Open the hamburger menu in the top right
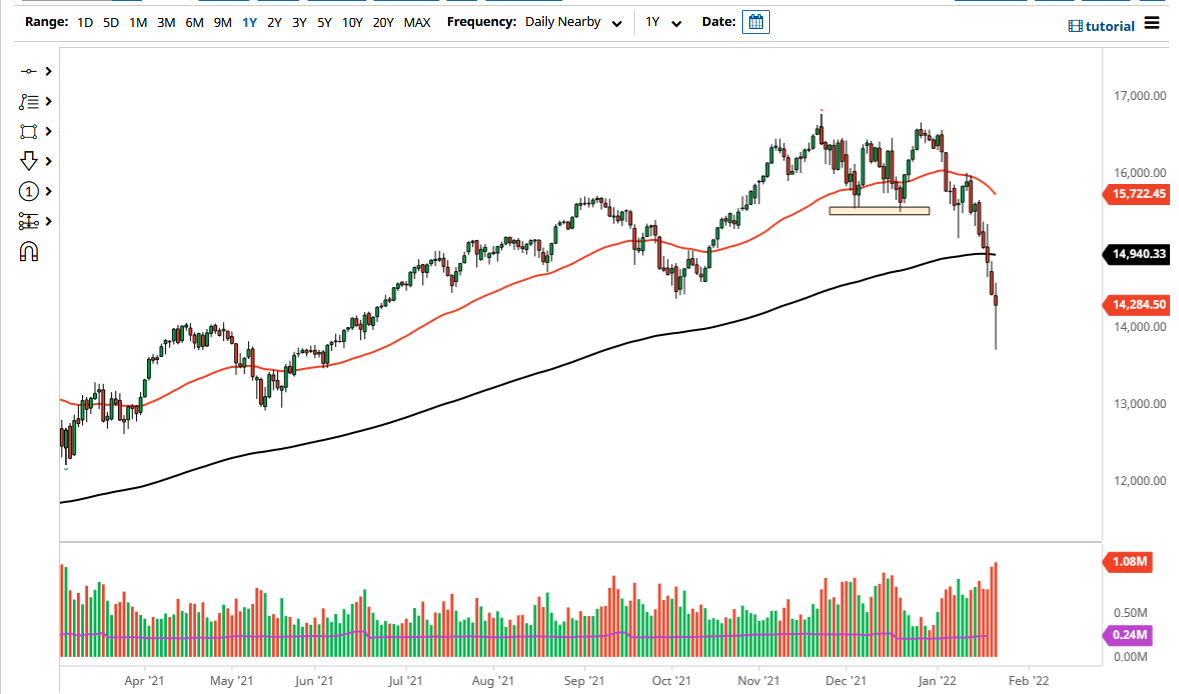 click(1152, 25)
